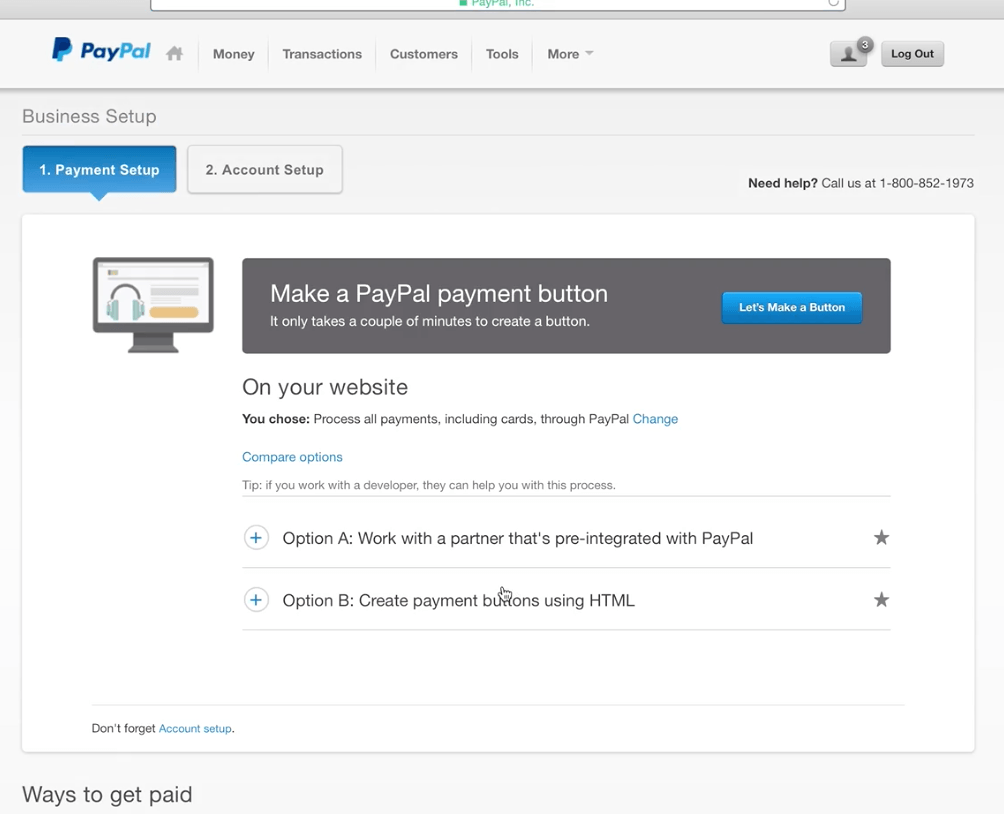The height and width of the screenshot is (814, 1004).
Task: Open the Tools menu
Action: [502, 54]
